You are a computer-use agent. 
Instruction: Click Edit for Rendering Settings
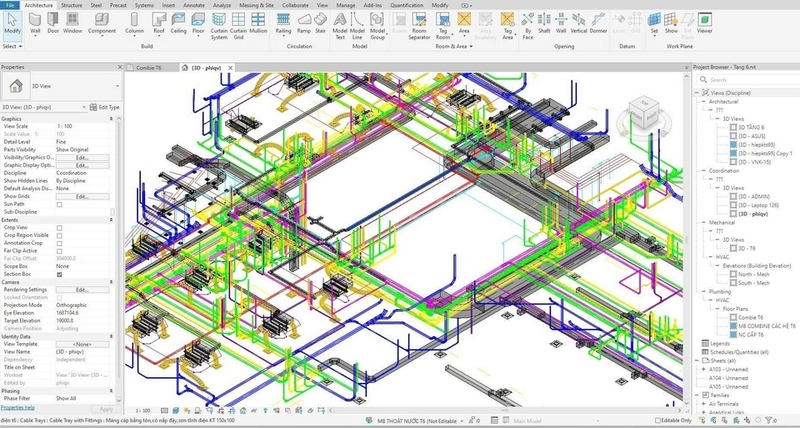point(82,290)
